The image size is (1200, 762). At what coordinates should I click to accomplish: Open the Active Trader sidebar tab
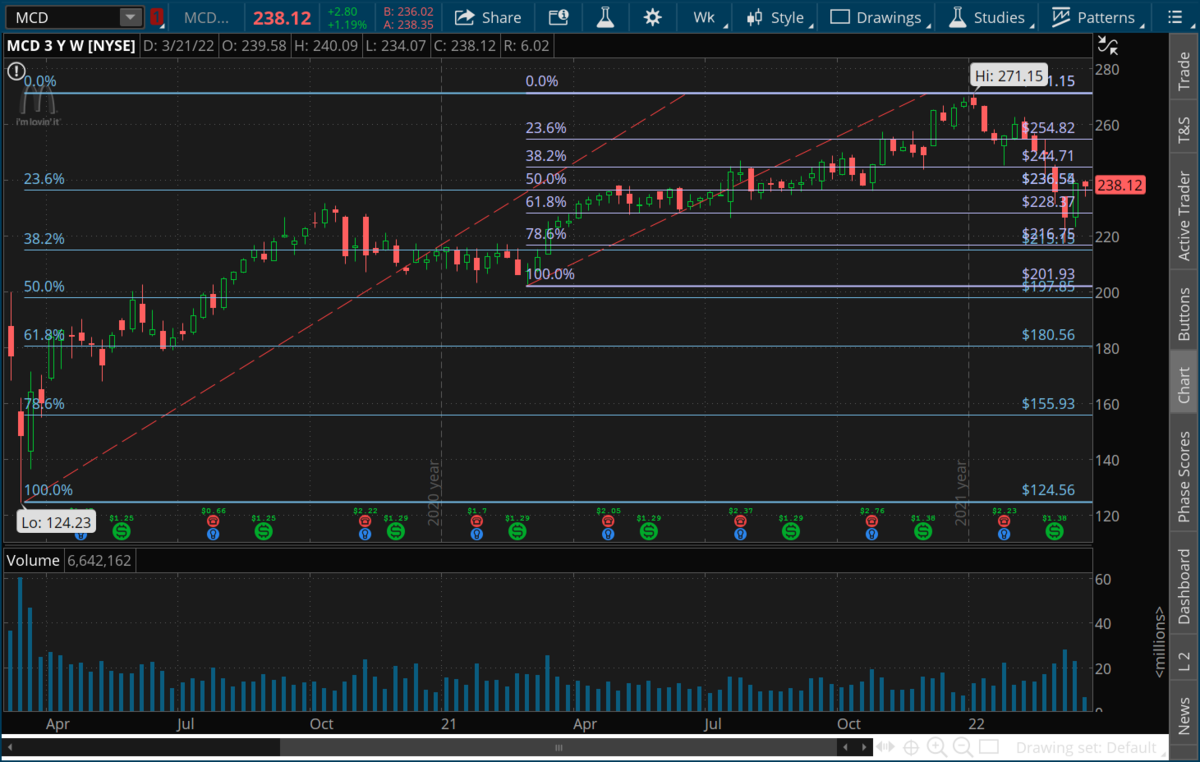coord(1185,217)
